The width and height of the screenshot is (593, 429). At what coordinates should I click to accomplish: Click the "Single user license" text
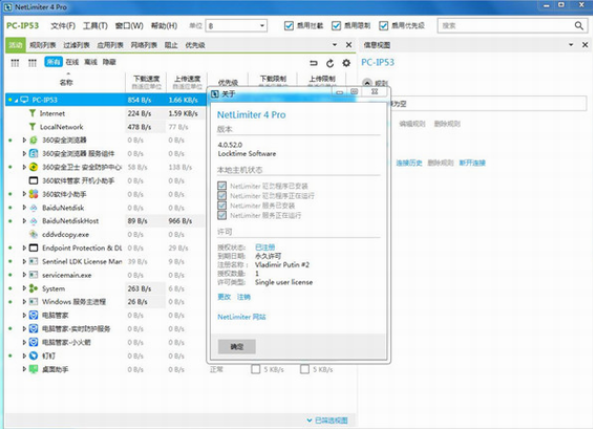coord(284,282)
